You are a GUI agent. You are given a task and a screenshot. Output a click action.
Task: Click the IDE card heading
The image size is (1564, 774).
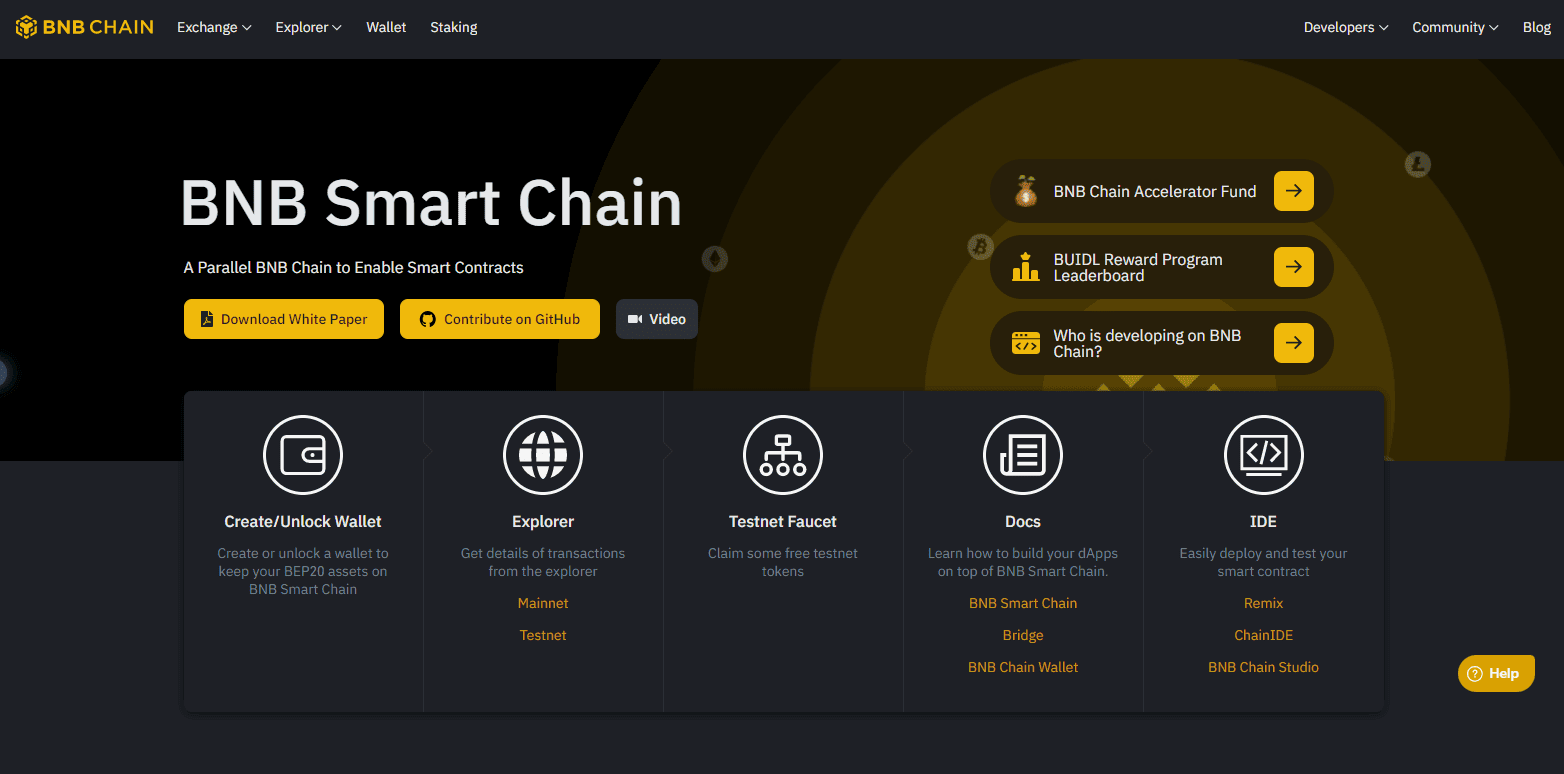point(1263,521)
